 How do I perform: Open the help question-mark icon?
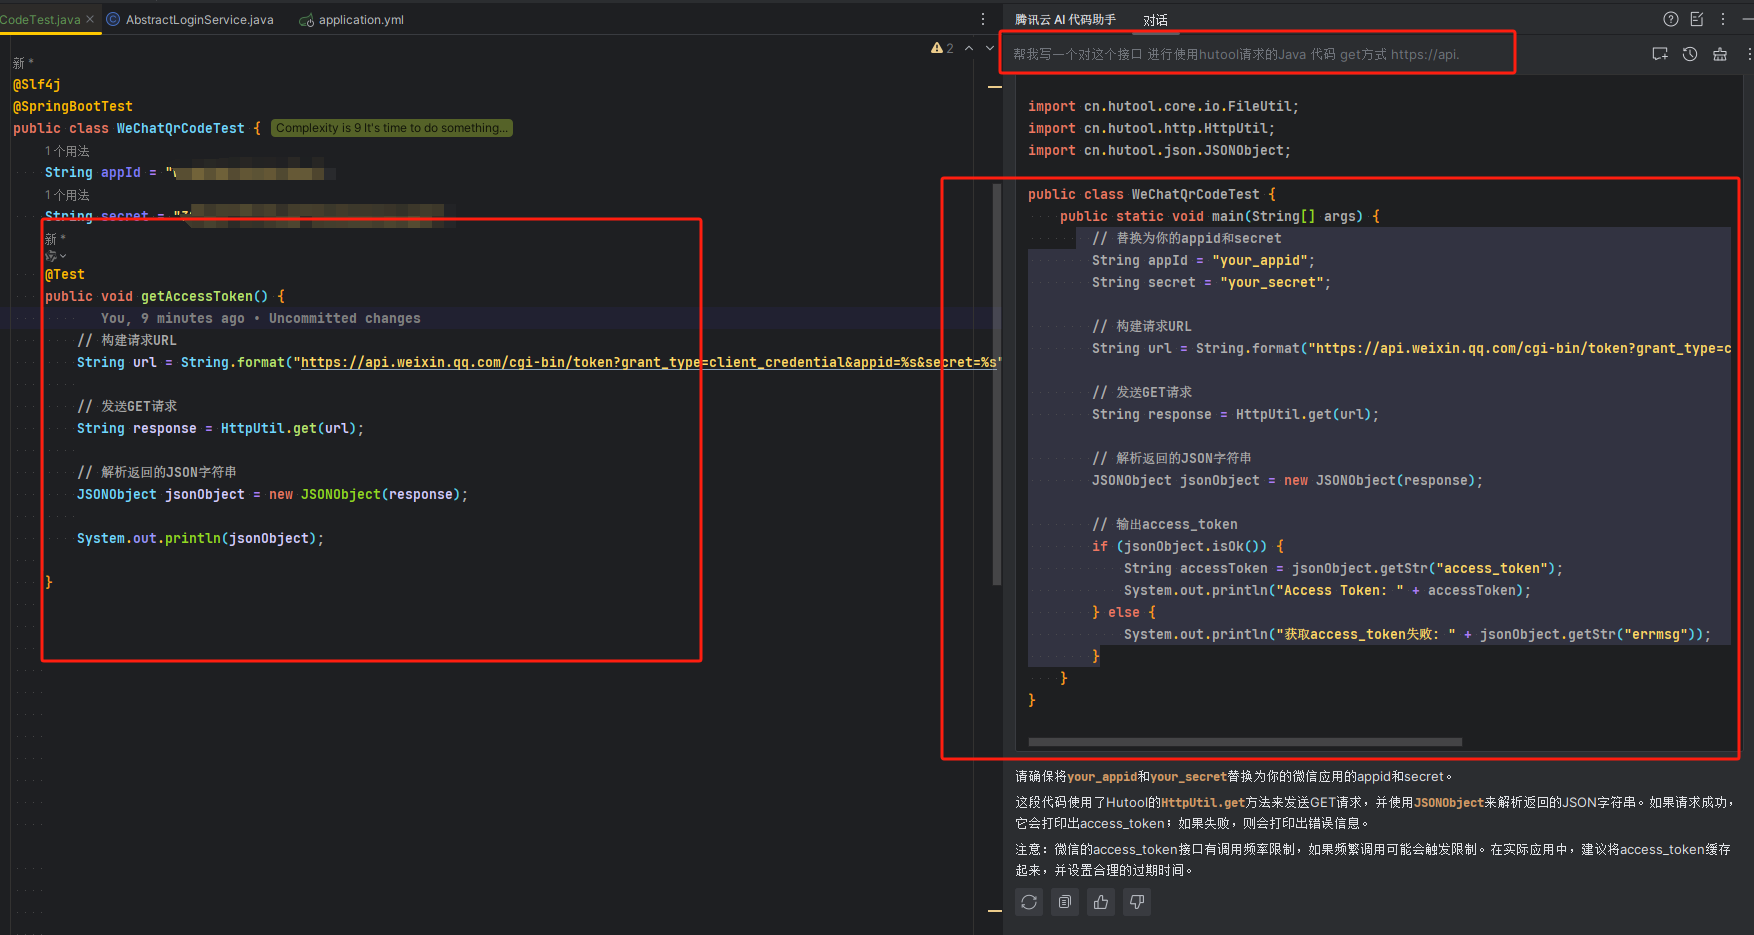tap(1671, 19)
